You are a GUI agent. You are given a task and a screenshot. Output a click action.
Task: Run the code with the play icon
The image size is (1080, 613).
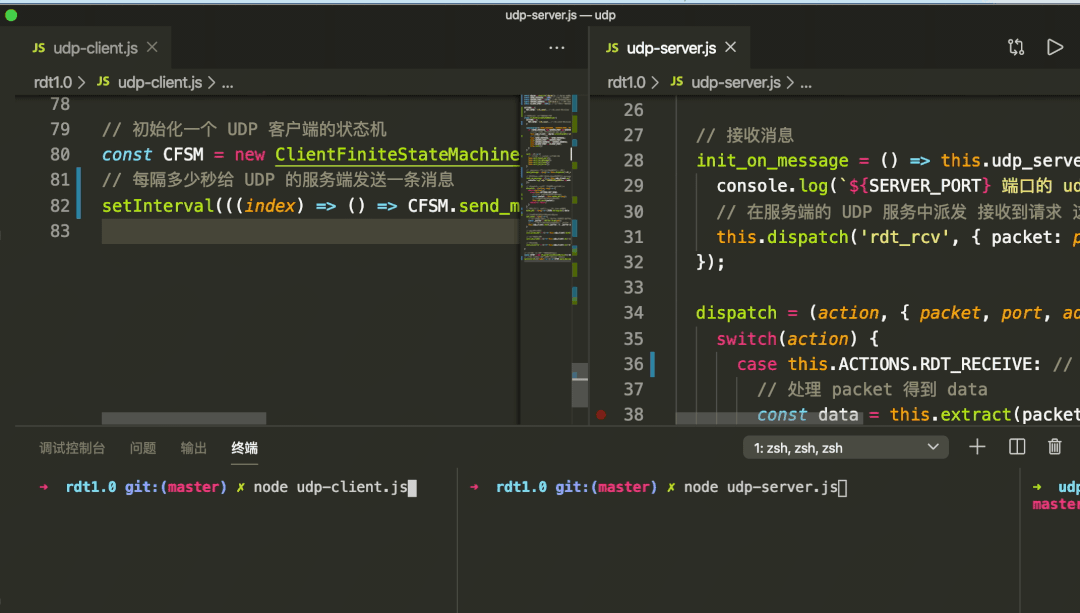(1055, 48)
